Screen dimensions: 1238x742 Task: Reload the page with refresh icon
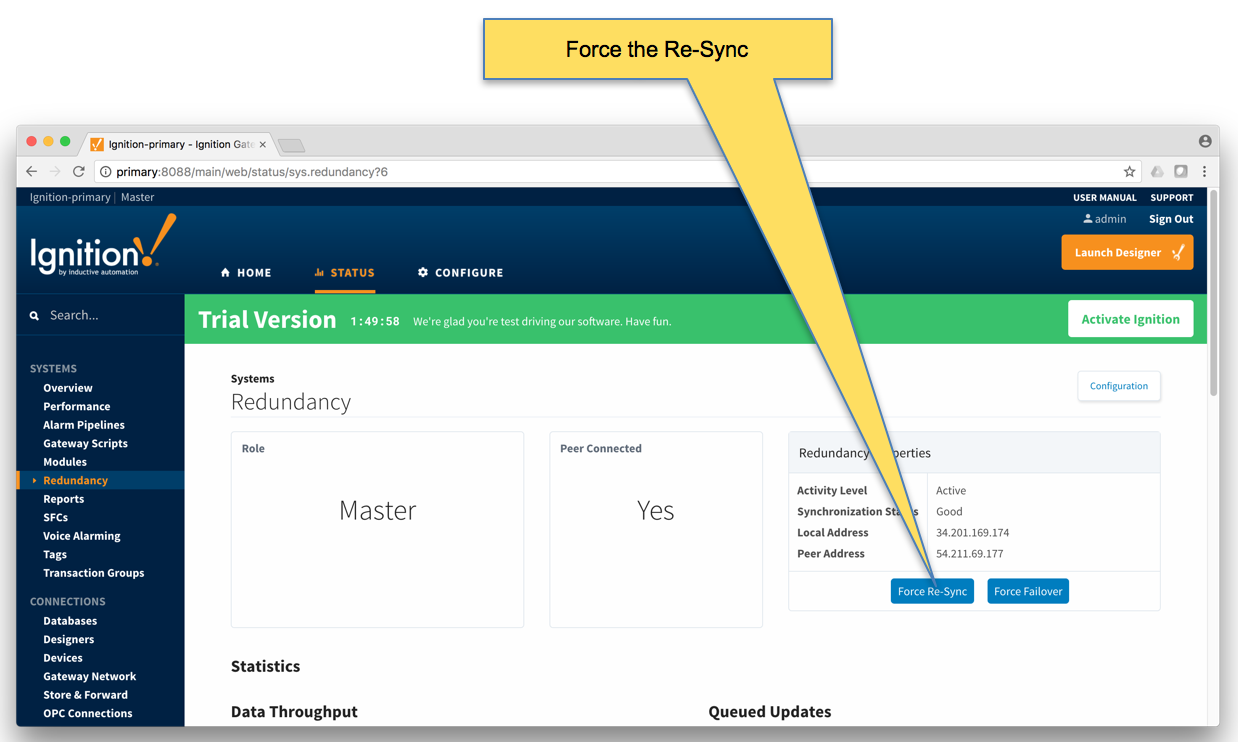coord(79,172)
